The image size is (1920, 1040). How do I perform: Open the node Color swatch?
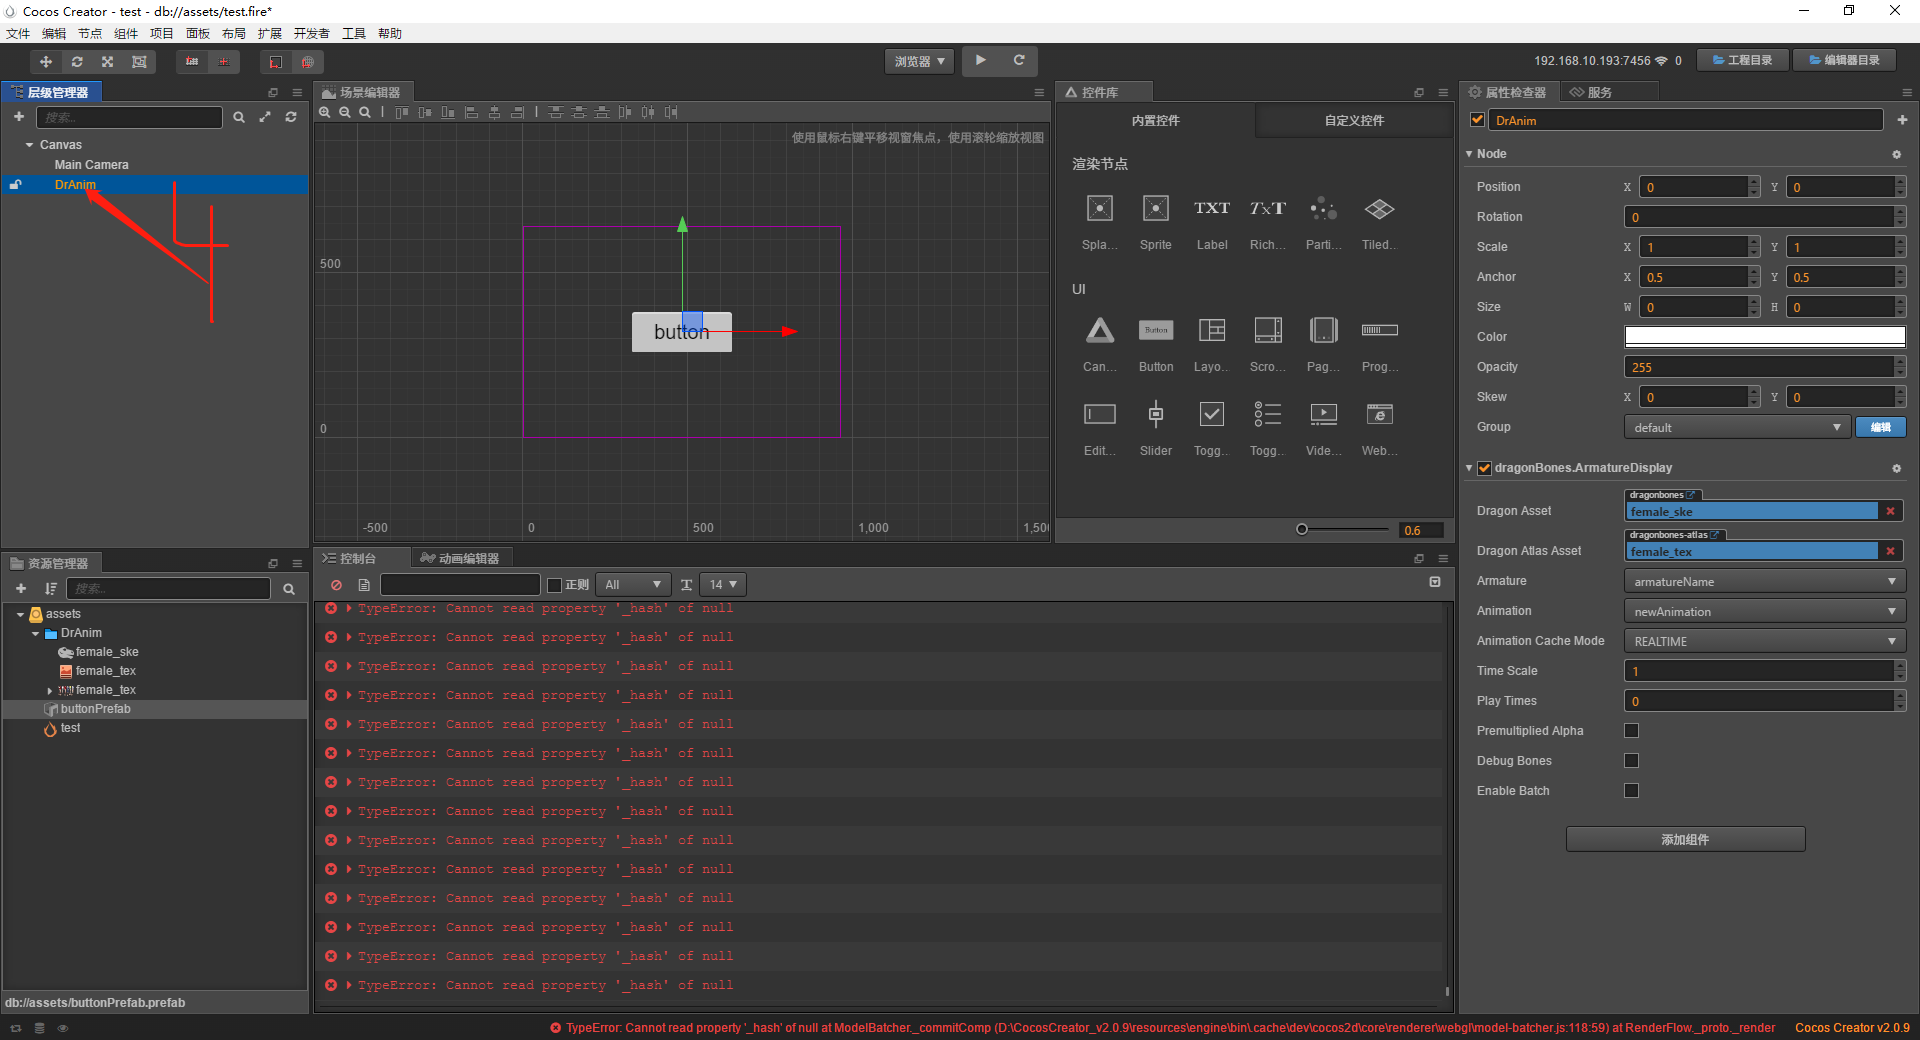(1765, 337)
